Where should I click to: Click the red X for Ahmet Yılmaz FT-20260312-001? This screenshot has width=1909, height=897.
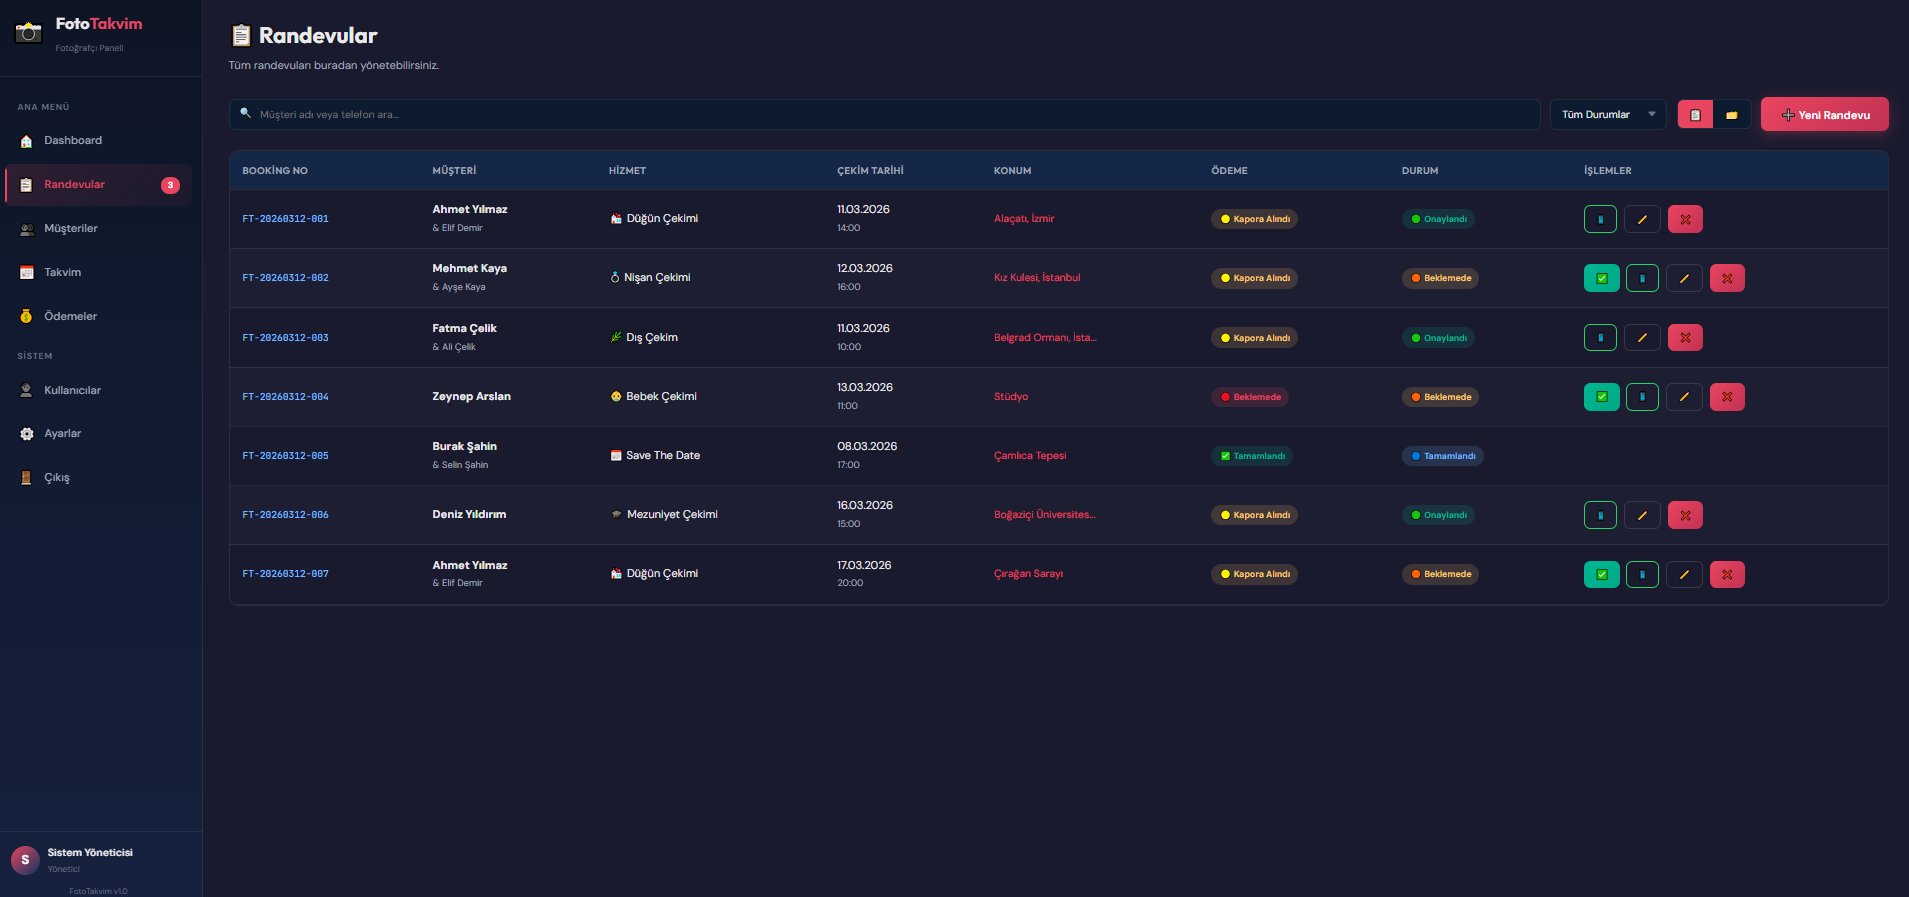click(x=1685, y=219)
